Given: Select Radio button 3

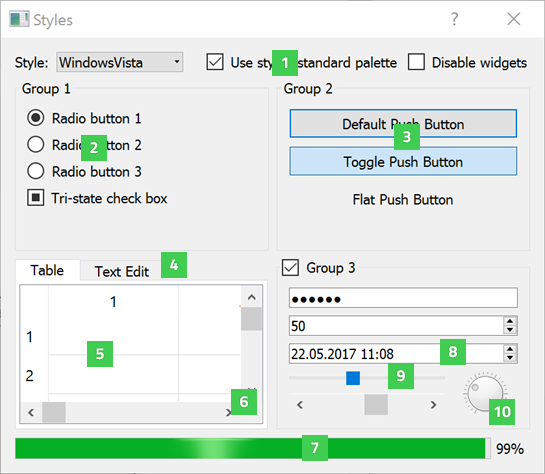Looking at the screenshot, I should [35, 171].
